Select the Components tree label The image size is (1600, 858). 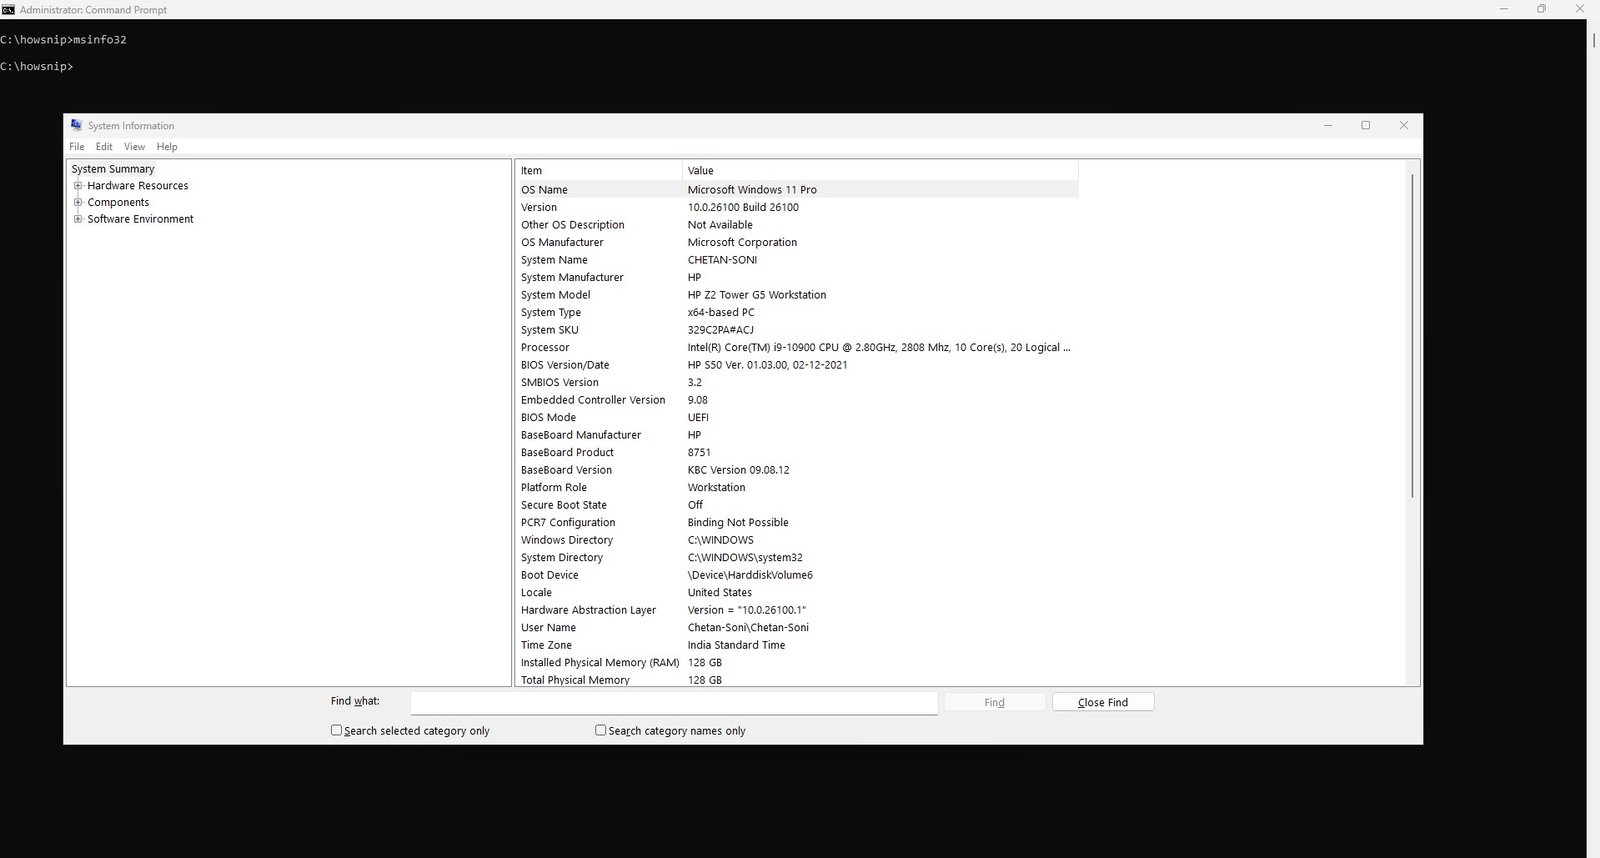pyautogui.click(x=118, y=202)
